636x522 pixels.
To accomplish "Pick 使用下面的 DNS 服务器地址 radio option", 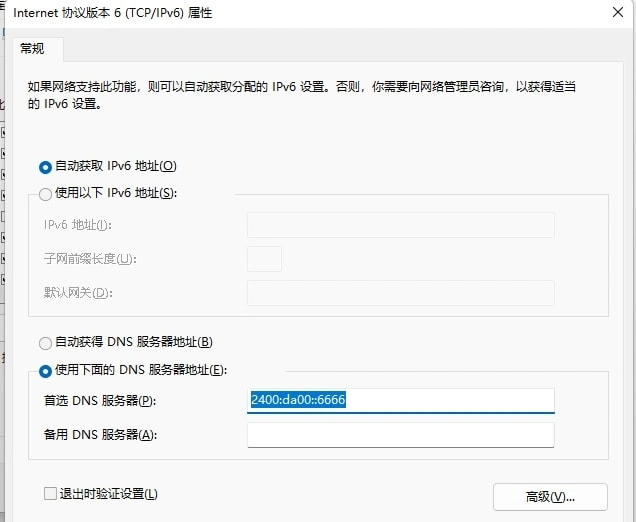I will (45, 371).
